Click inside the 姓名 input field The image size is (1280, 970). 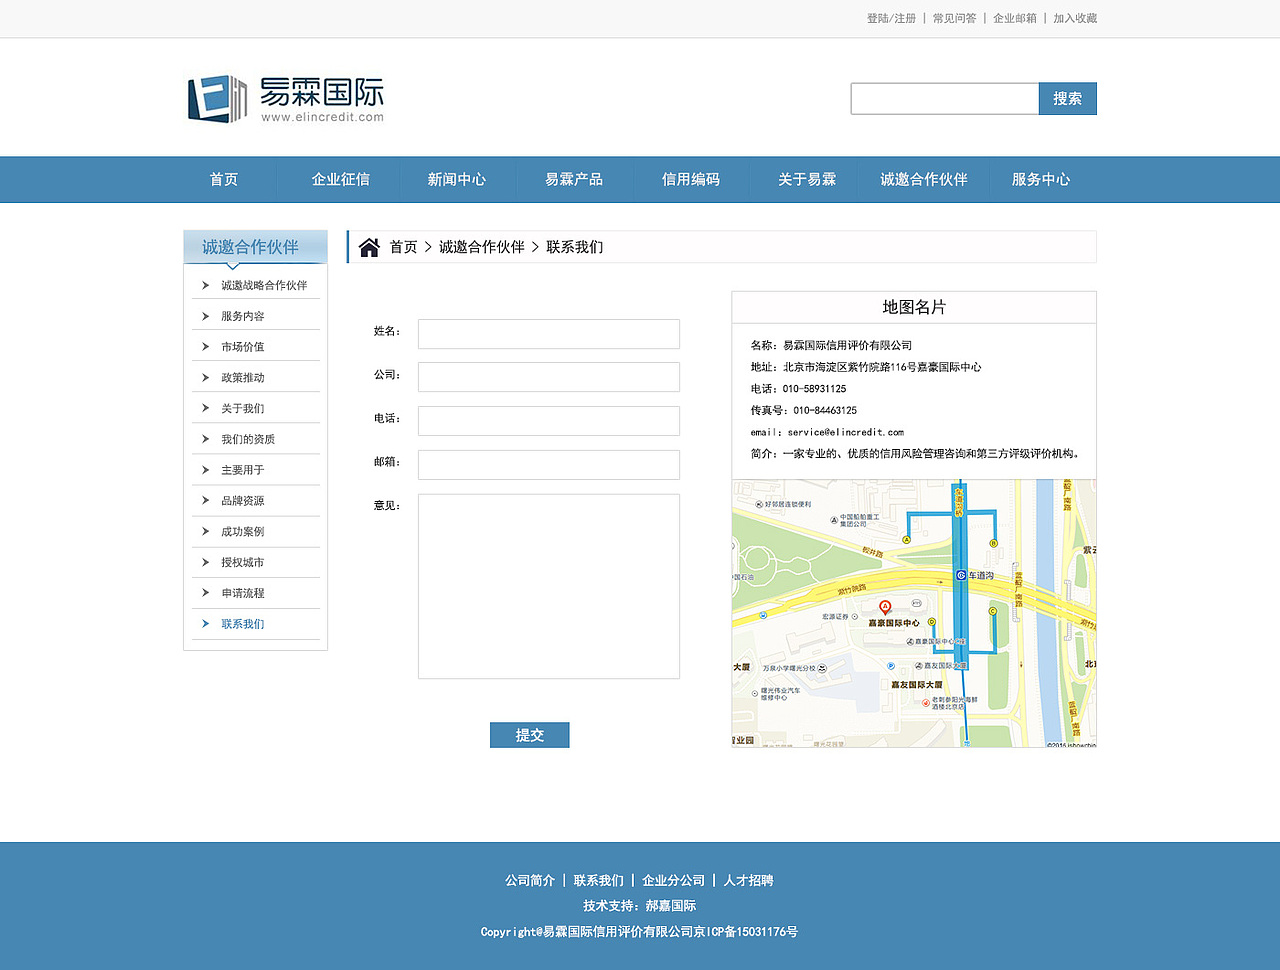coord(548,333)
